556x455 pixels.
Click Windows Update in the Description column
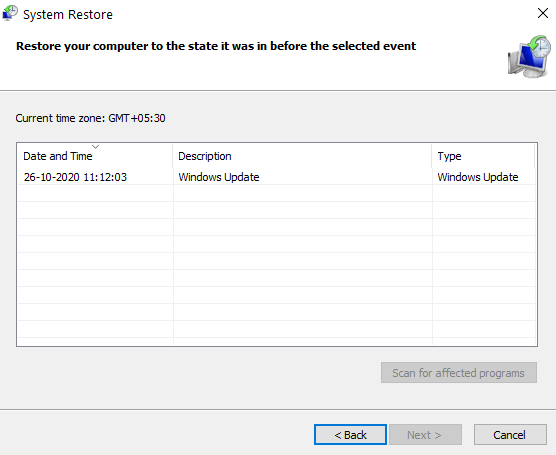pyautogui.click(x=219, y=177)
